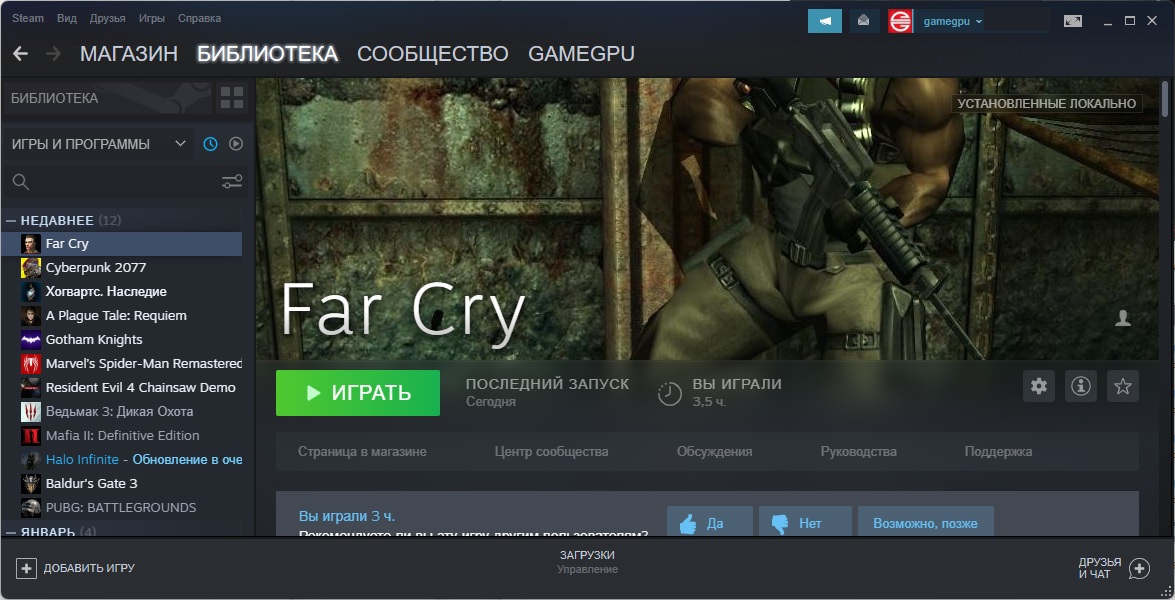Open the announcements megaphone icon

(825, 21)
